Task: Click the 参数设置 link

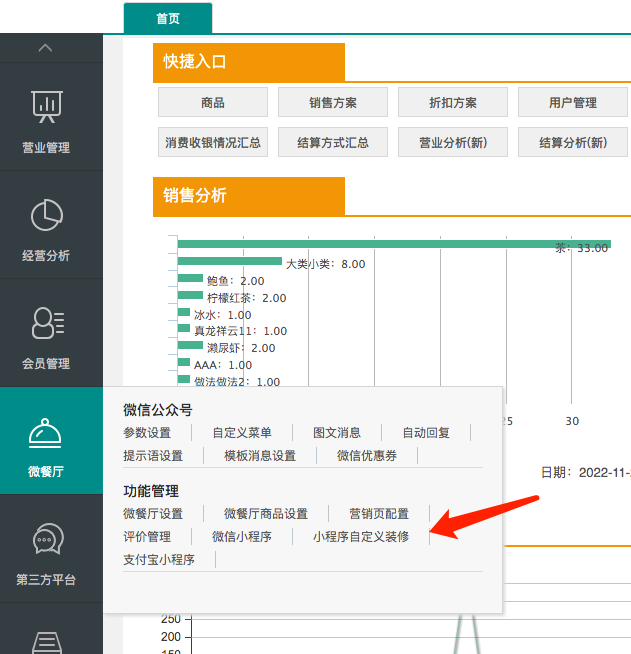Action: pos(147,433)
